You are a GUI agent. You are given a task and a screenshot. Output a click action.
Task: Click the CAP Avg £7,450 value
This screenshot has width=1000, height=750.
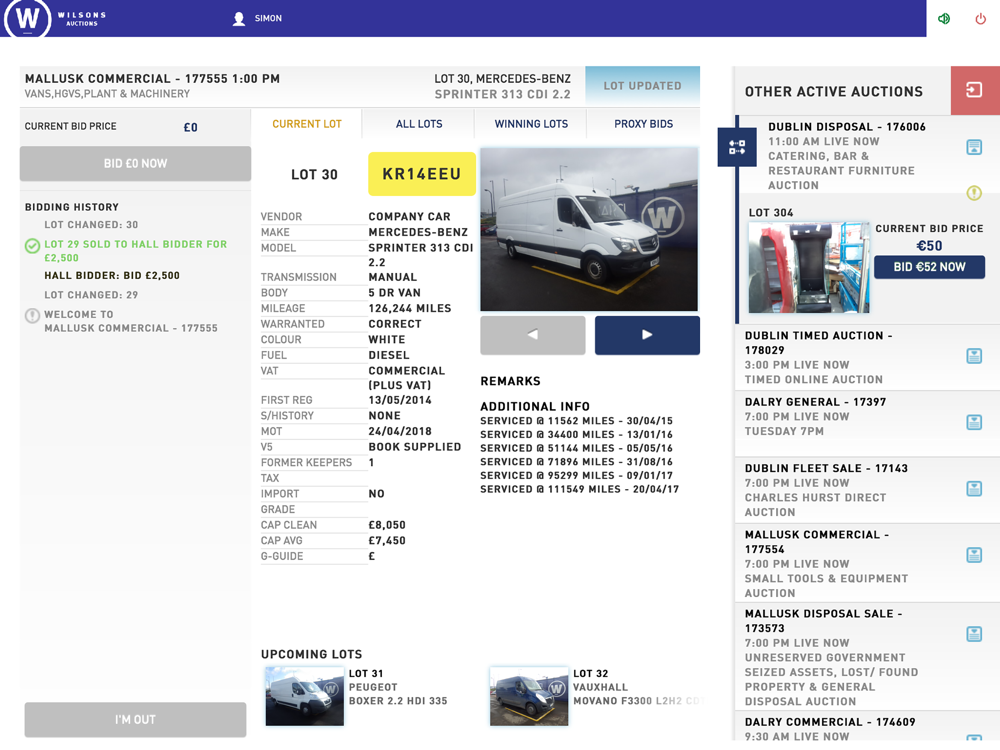386,540
